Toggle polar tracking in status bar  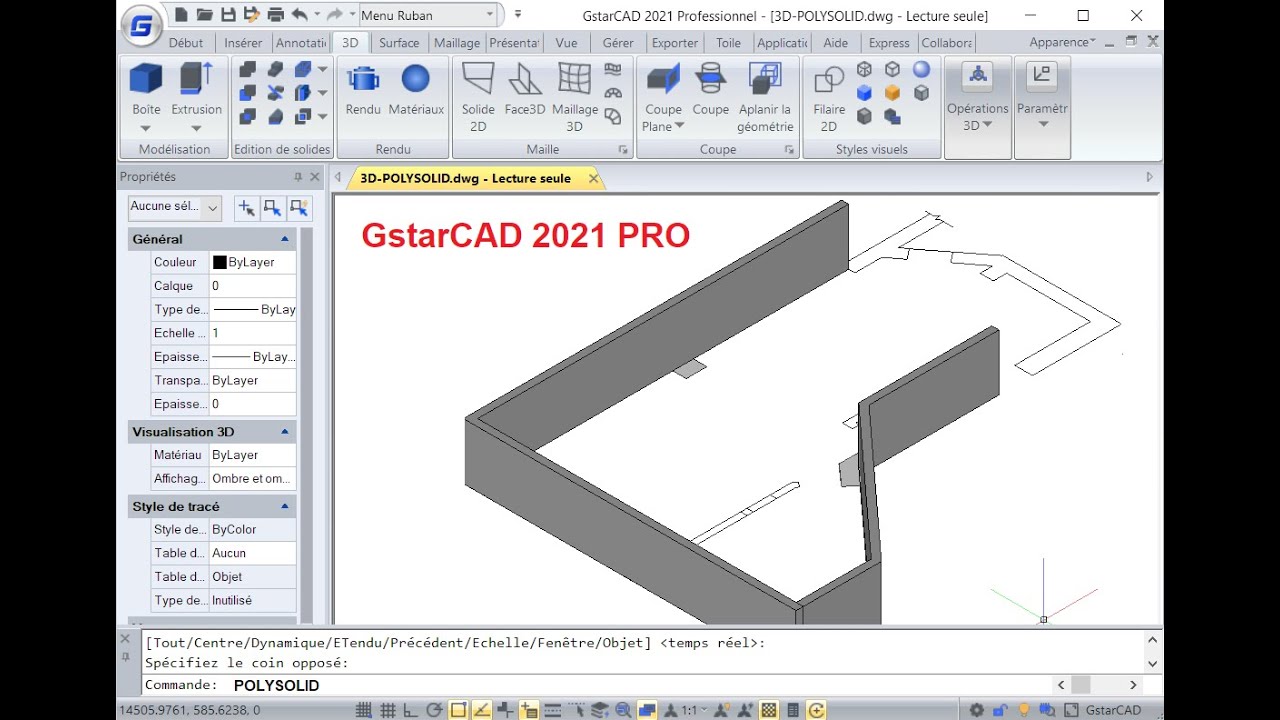pos(434,710)
